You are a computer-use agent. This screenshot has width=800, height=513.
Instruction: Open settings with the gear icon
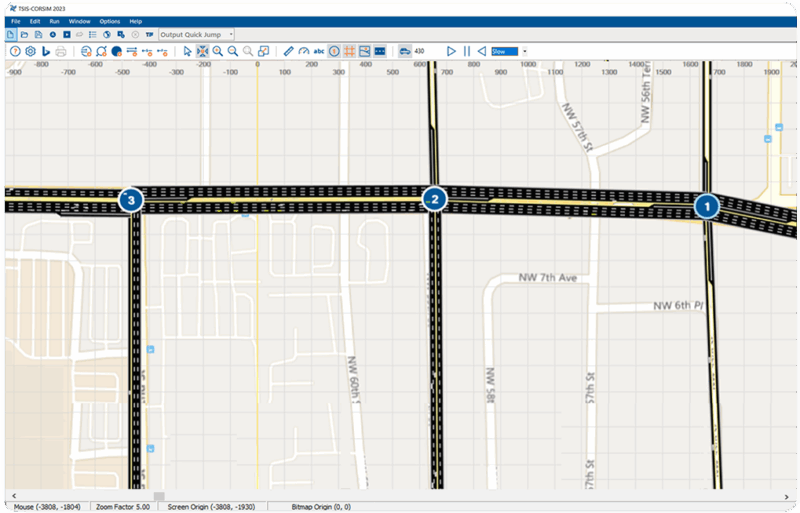click(x=30, y=51)
